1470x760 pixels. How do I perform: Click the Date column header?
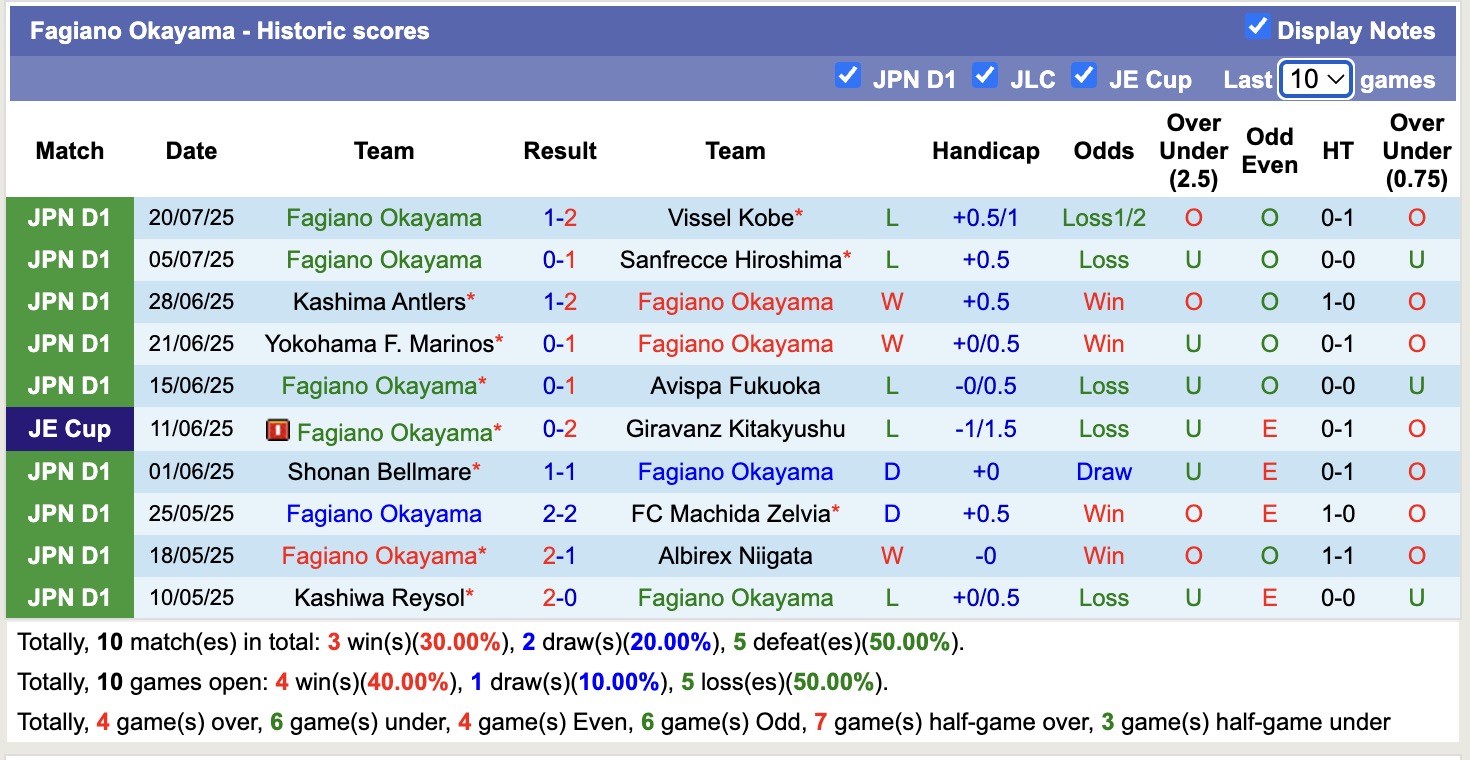190,151
